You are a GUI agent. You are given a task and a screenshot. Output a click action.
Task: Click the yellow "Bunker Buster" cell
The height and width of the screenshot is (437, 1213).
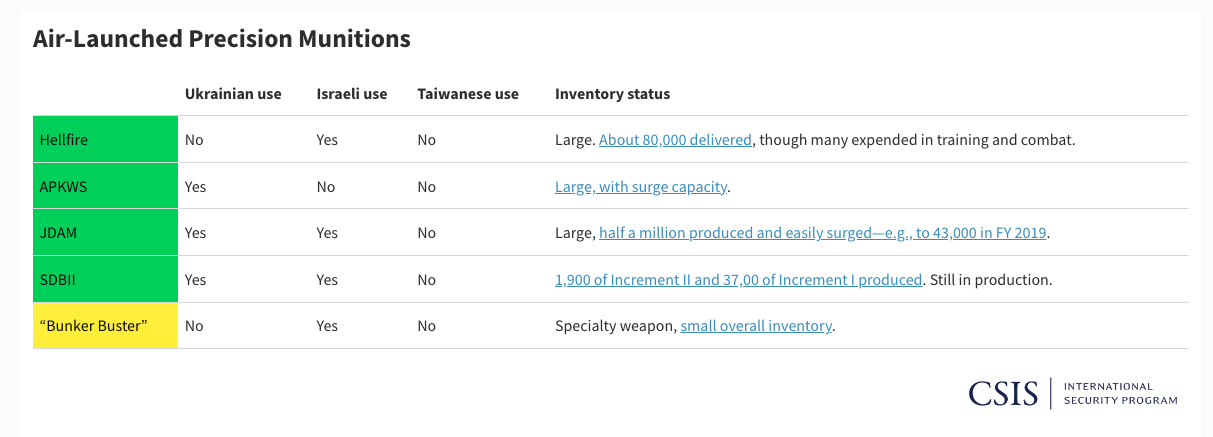pyautogui.click(x=105, y=326)
